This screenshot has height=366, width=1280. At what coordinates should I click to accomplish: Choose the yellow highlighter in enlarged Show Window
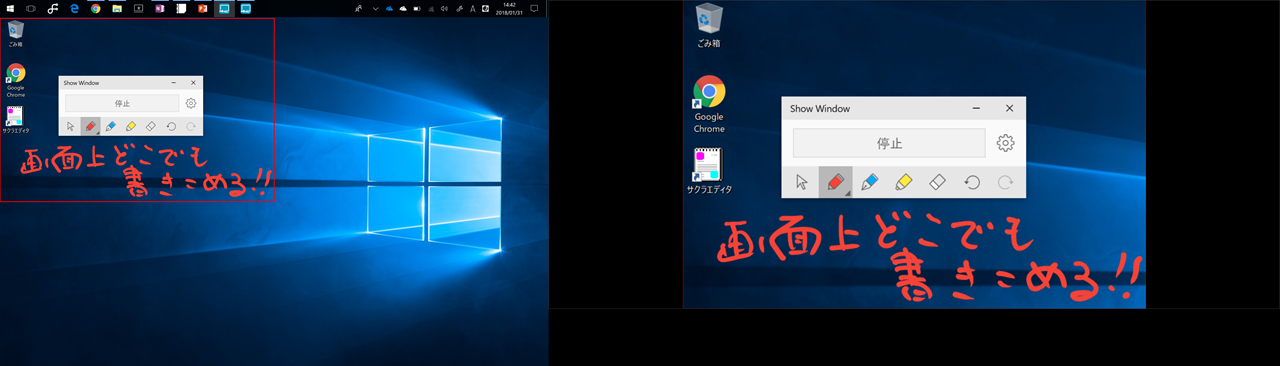tap(903, 182)
